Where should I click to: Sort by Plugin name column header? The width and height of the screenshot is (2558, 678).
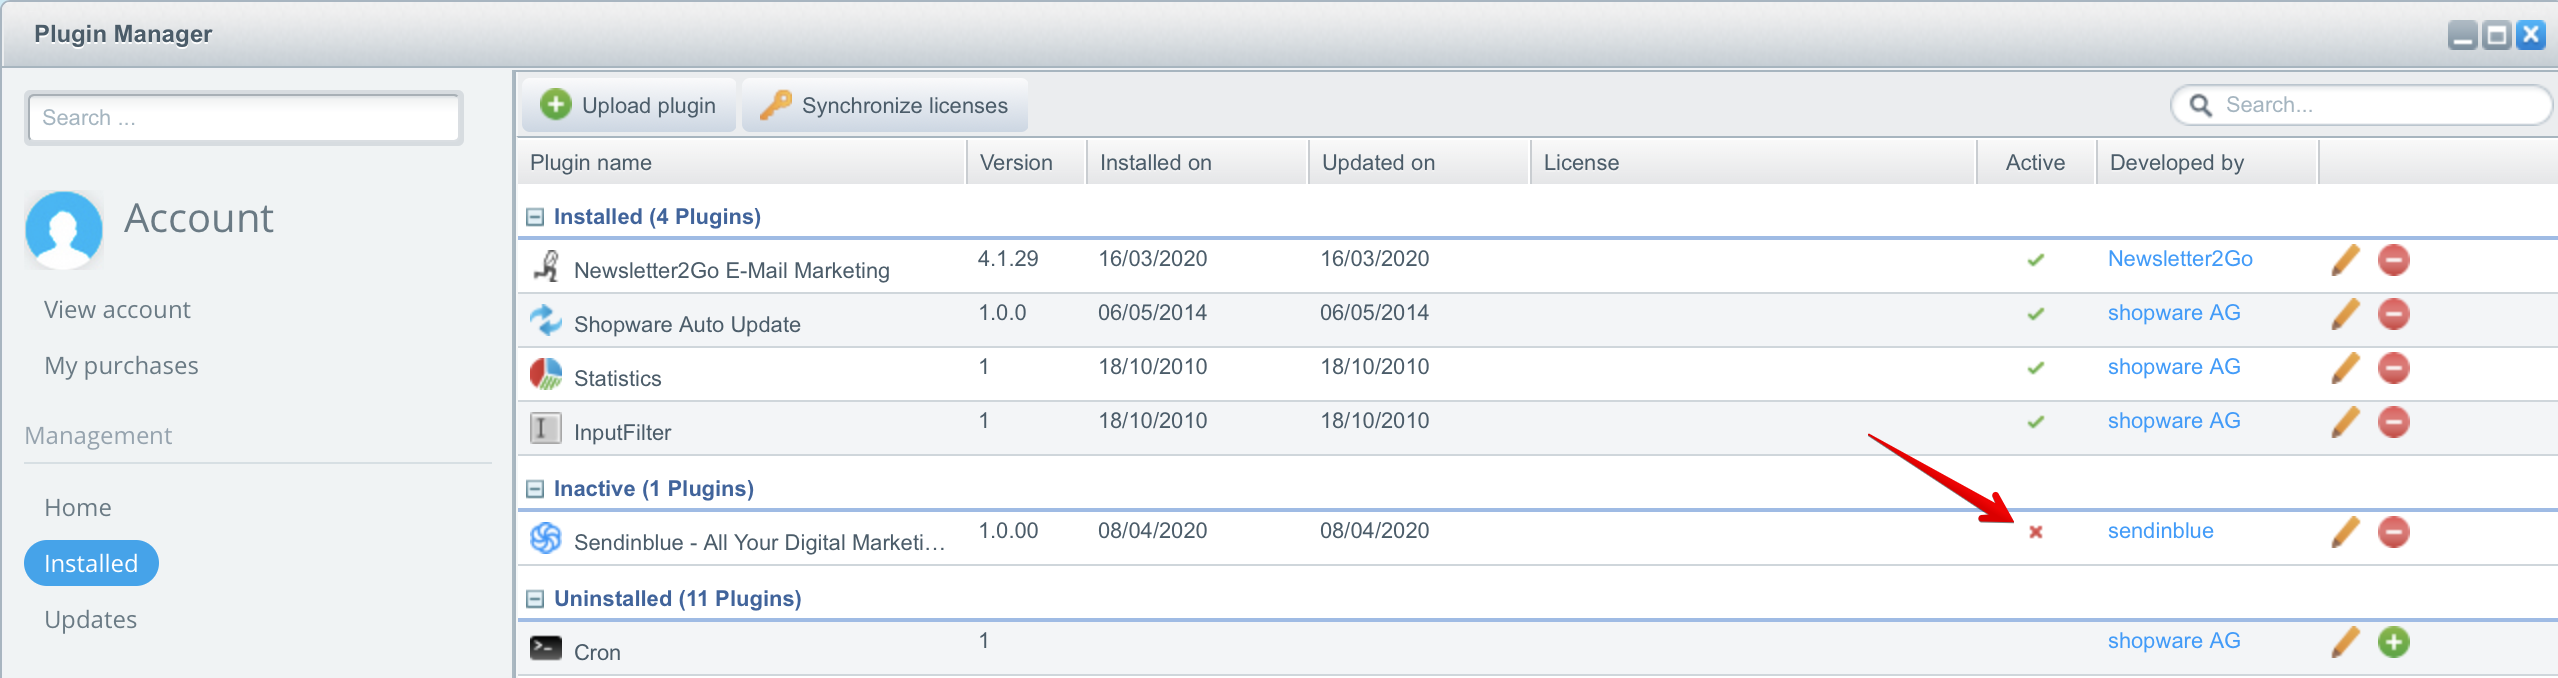tap(742, 162)
